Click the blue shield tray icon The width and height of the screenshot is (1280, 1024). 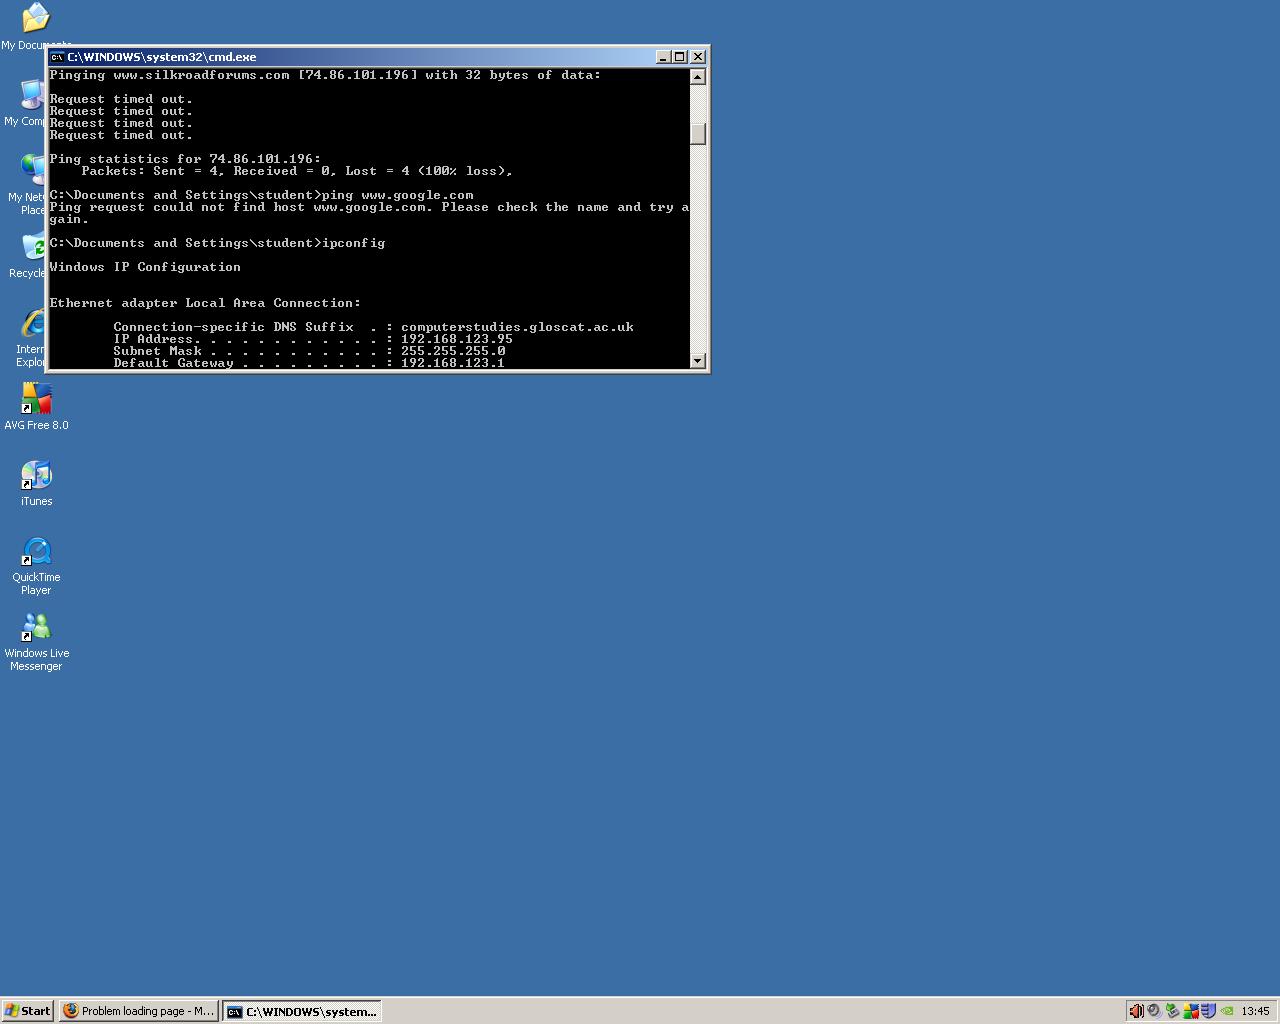[1208, 1011]
